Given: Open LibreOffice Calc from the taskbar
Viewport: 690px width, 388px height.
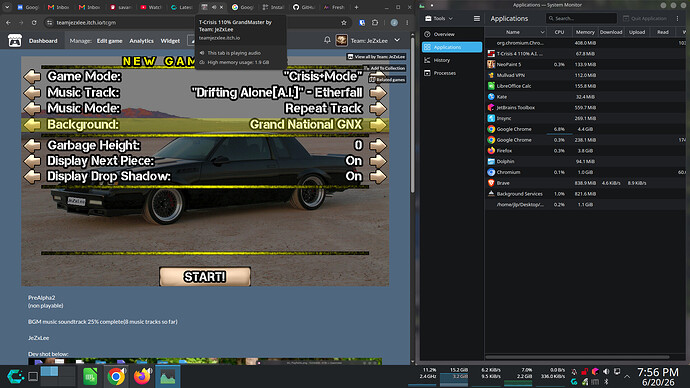Looking at the screenshot, I should (90, 377).
